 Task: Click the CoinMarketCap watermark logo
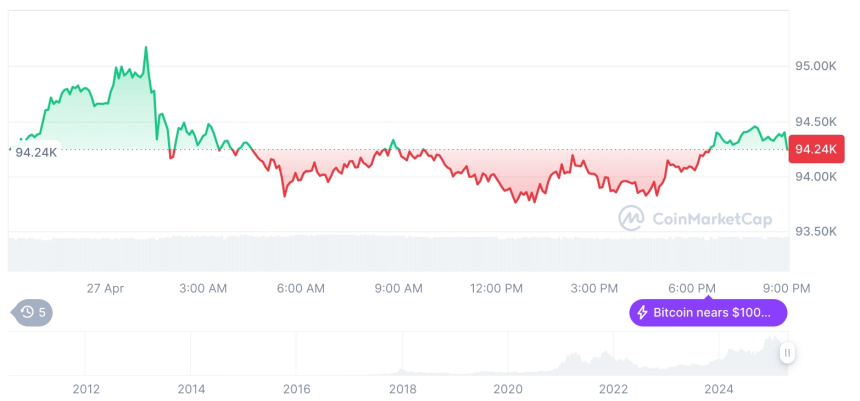click(x=694, y=219)
